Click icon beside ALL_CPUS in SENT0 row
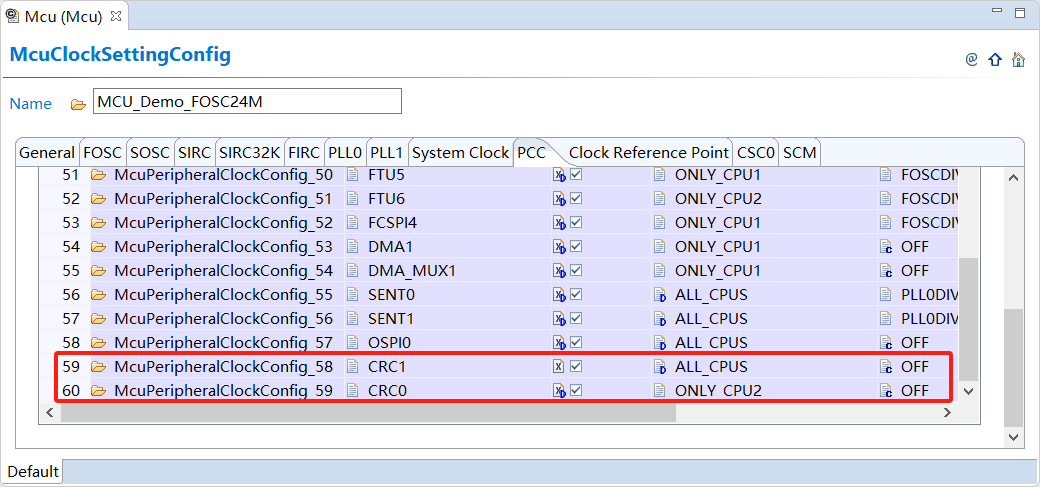The height and width of the screenshot is (487, 1040). (659, 295)
